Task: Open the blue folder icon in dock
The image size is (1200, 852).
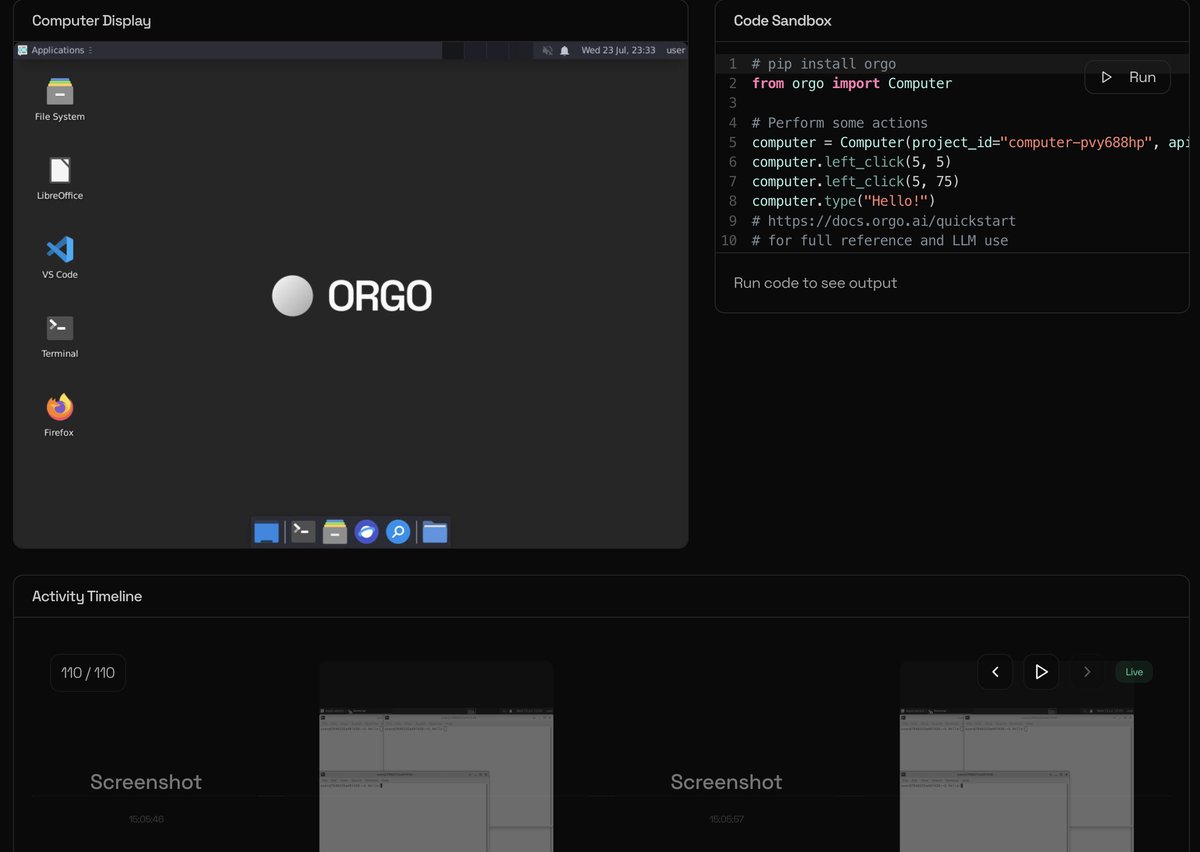Action: (434, 532)
